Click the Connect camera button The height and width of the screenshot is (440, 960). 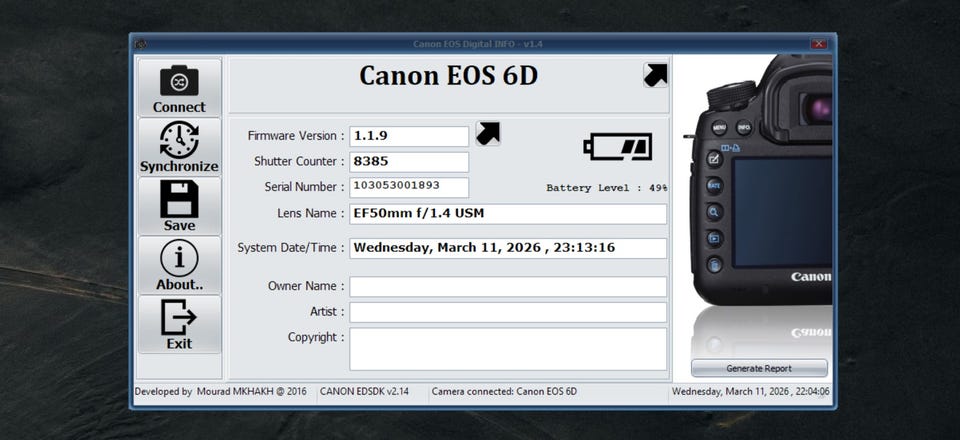click(179, 88)
